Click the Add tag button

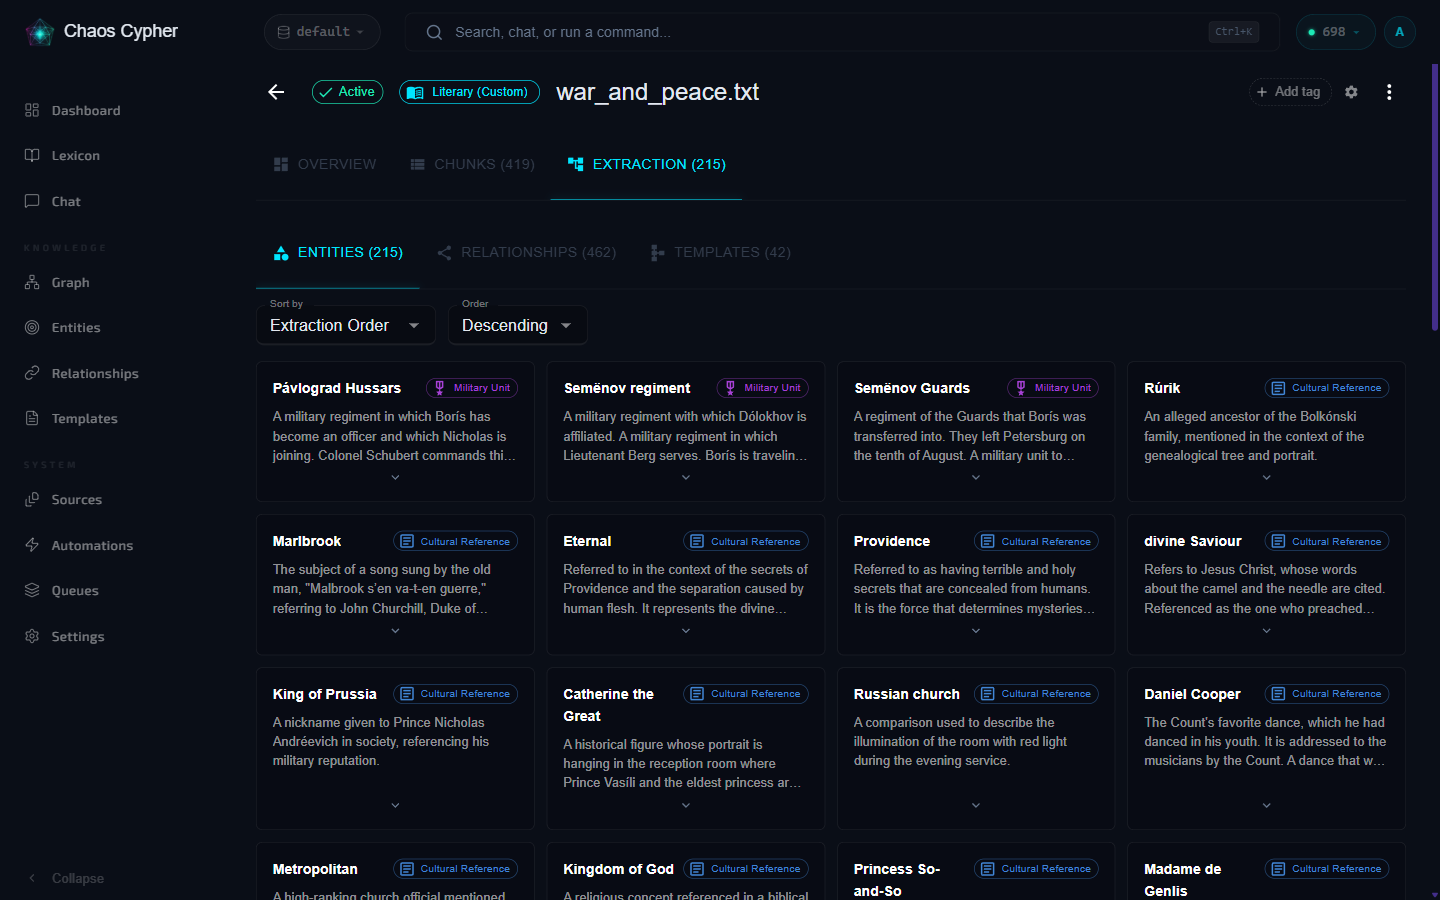coord(1290,92)
